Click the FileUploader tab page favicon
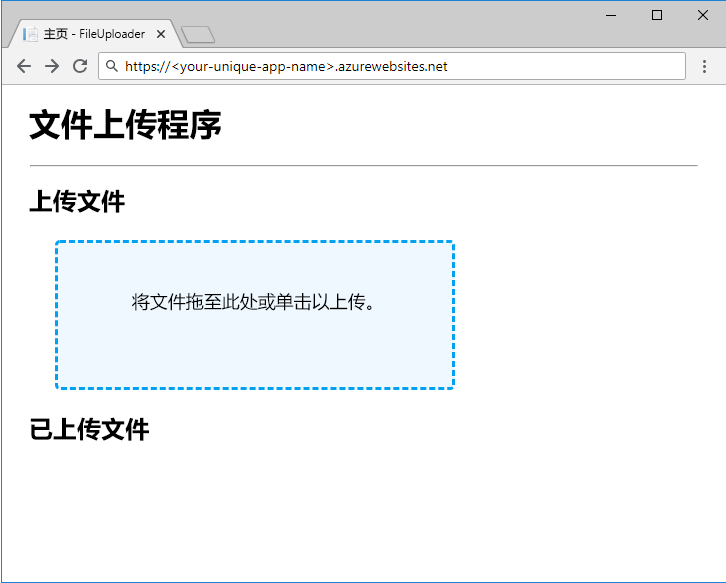This screenshot has height=583, width=726. pos(30,34)
